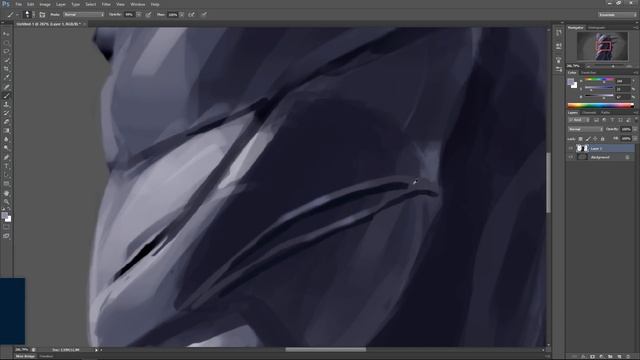The width and height of the screenshot is (640, 360).
Task: Select the Eraser tool
Action: point(6,122)
